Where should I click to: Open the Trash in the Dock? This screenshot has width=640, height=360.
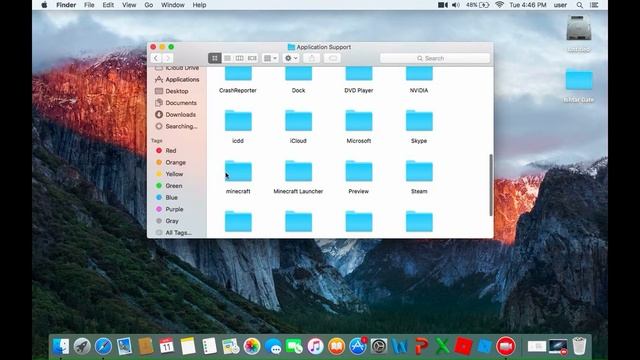(579, 346)
